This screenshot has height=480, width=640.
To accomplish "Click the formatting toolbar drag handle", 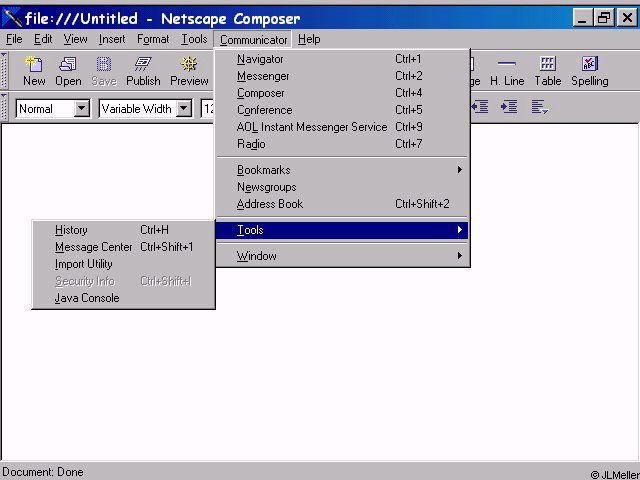I will point(4,107).
